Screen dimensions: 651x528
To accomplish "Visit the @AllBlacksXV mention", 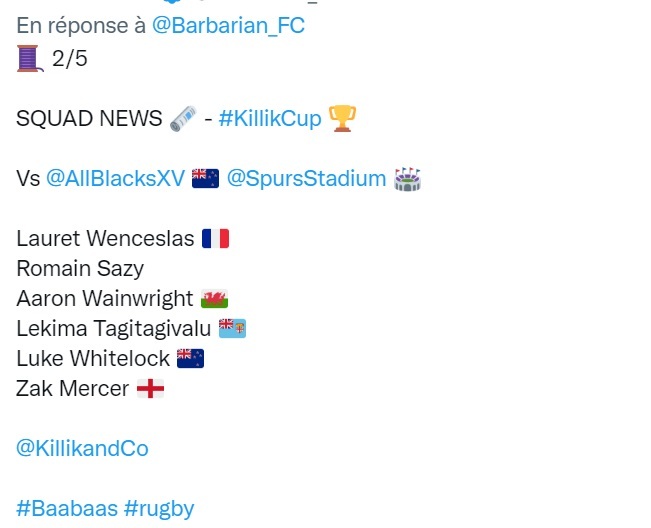I will 115,179.
